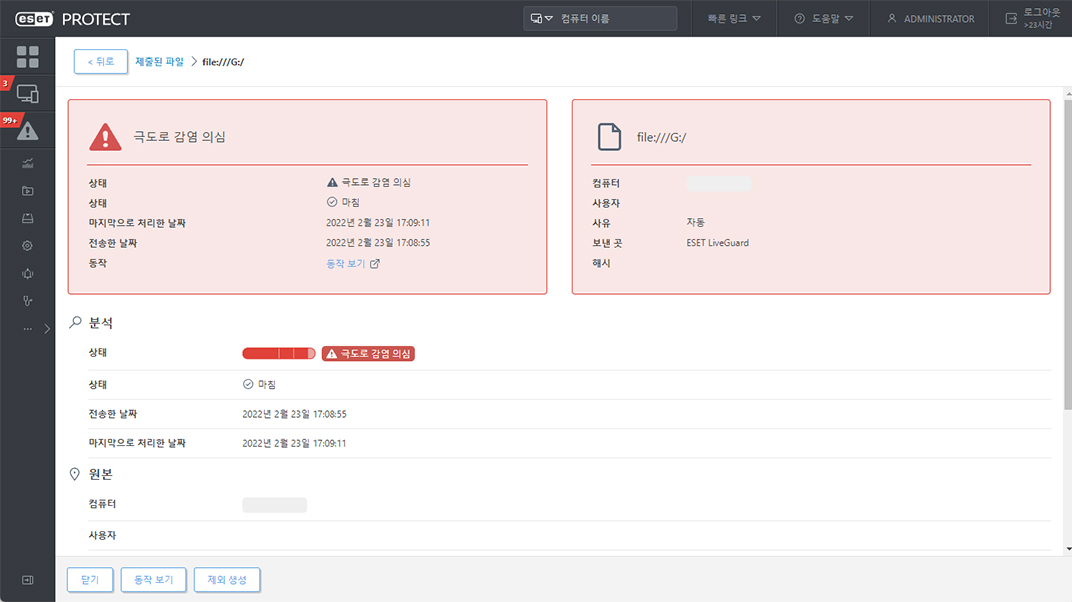Expand the sidebar More (...) menu
1072x602 pixels.
28,328
